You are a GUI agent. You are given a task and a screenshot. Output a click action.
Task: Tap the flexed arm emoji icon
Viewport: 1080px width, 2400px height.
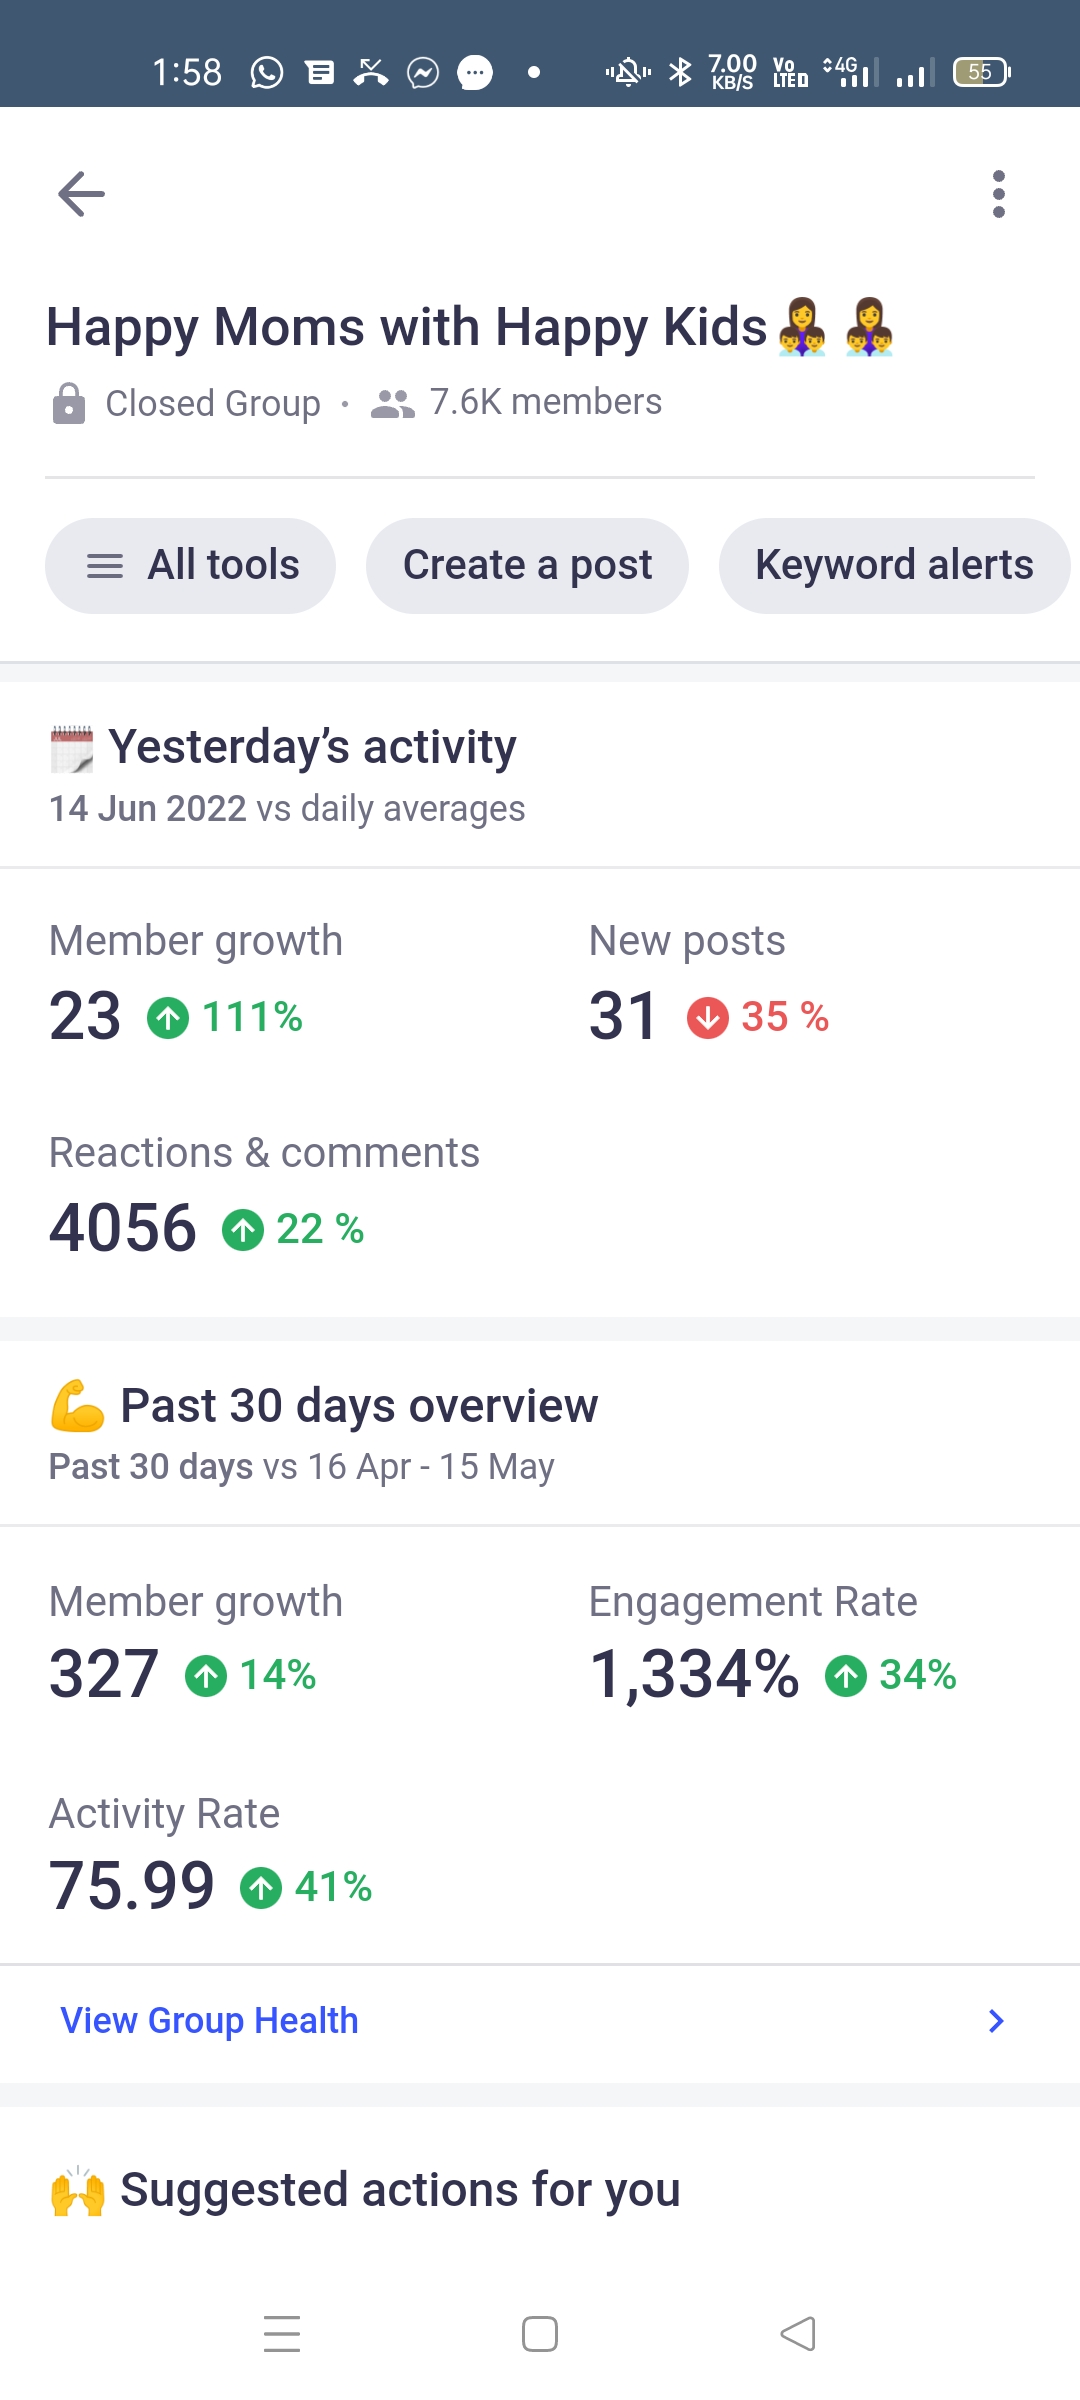click(x=77, y=1405)
